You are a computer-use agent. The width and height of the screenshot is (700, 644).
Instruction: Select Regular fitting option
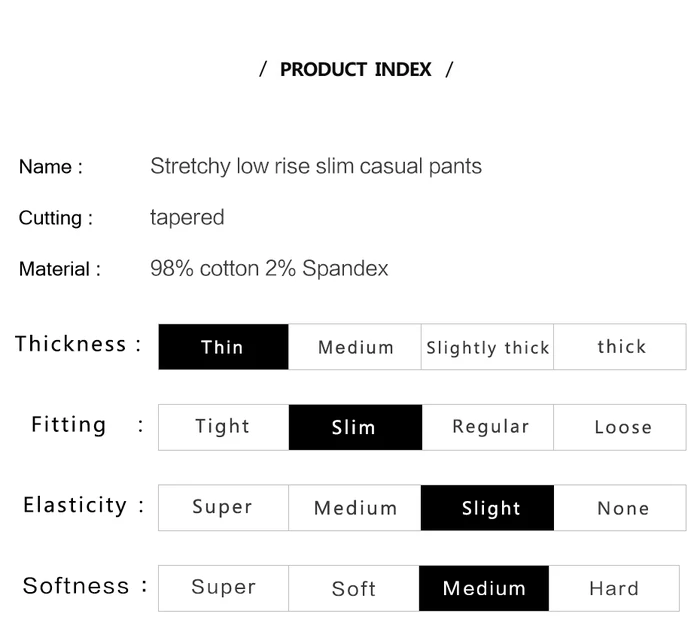(489, 427)
